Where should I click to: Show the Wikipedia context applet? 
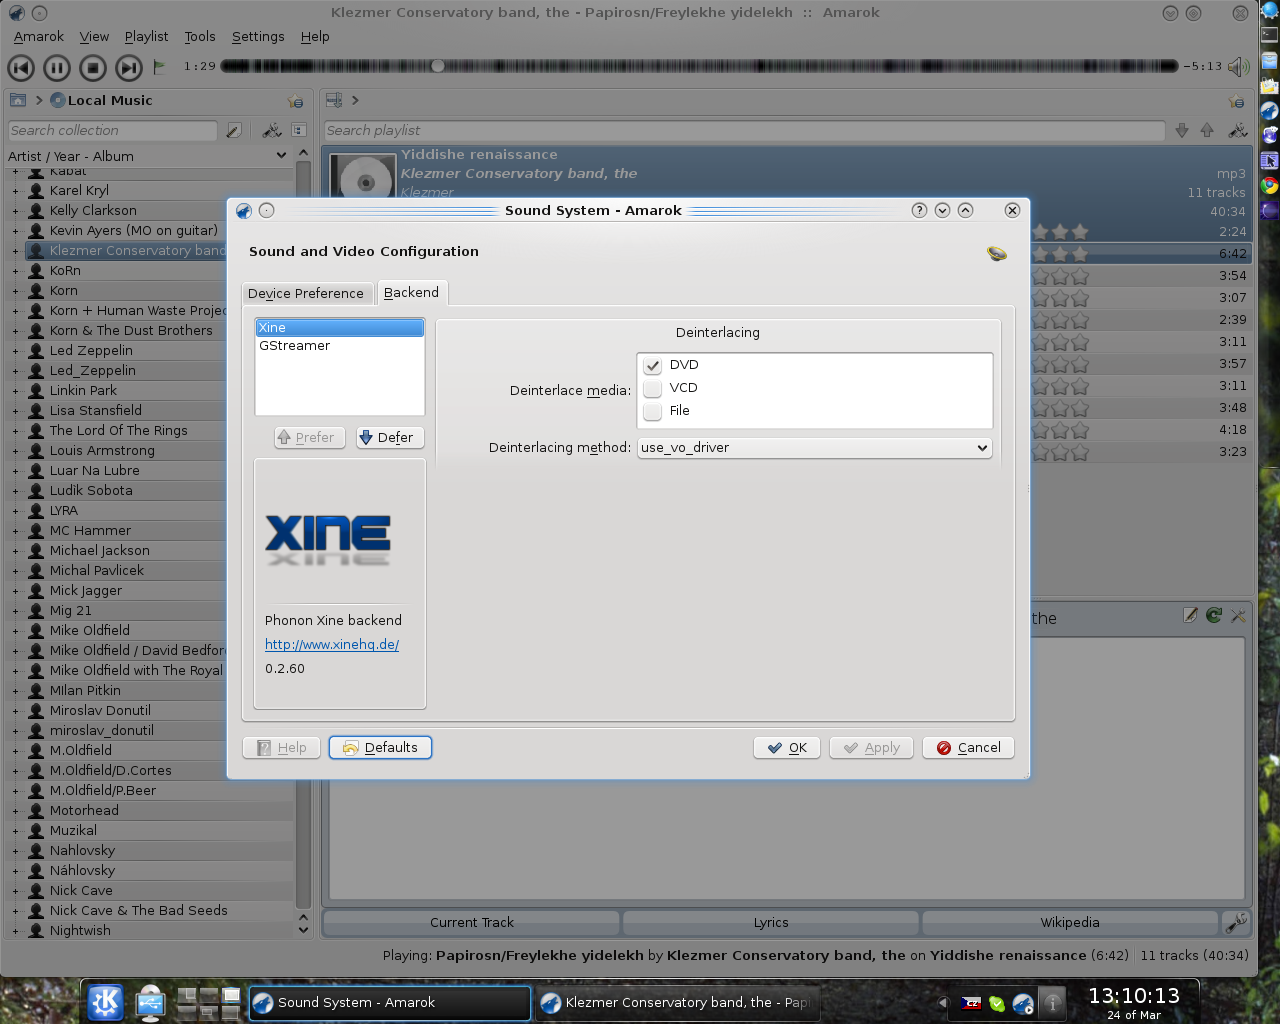1069,922
